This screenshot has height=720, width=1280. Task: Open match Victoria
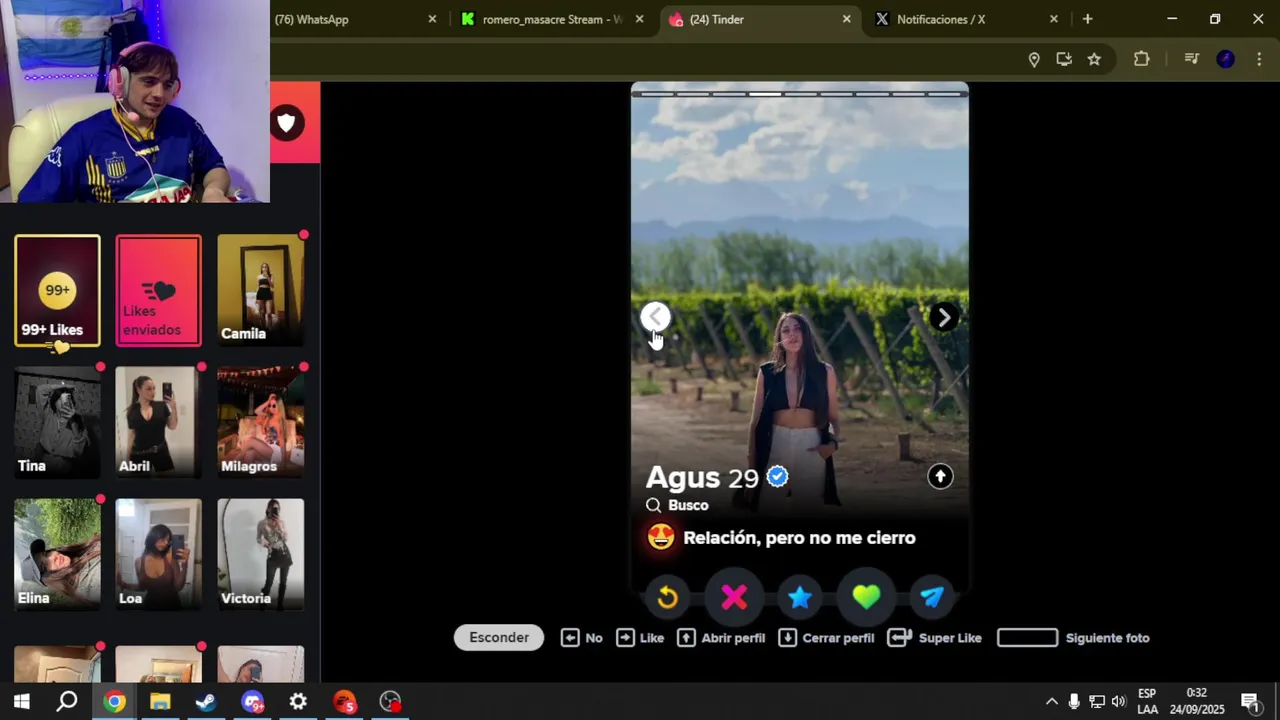click(x=260, y=555)
